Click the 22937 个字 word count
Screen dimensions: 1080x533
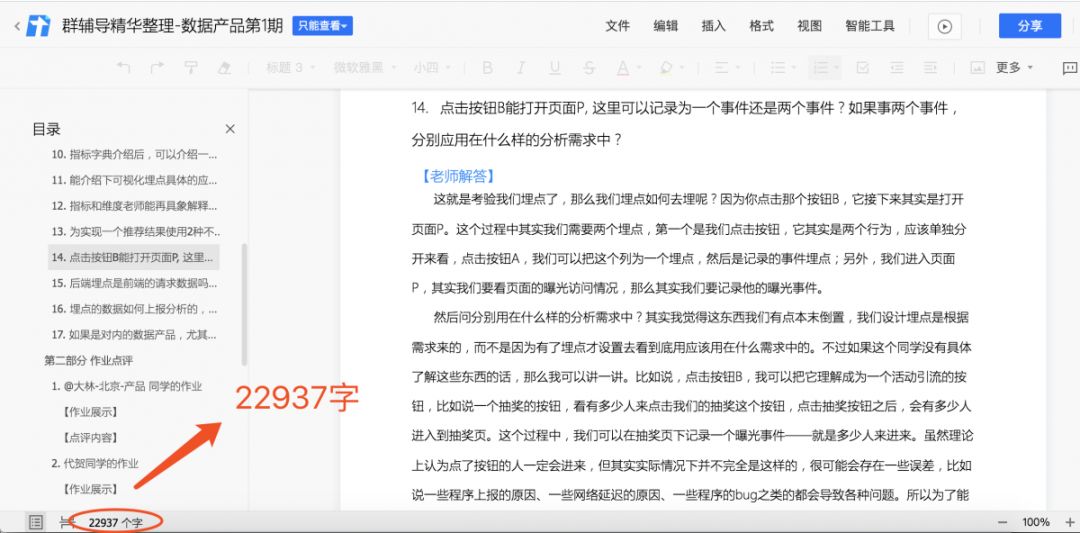coord(116,523)
